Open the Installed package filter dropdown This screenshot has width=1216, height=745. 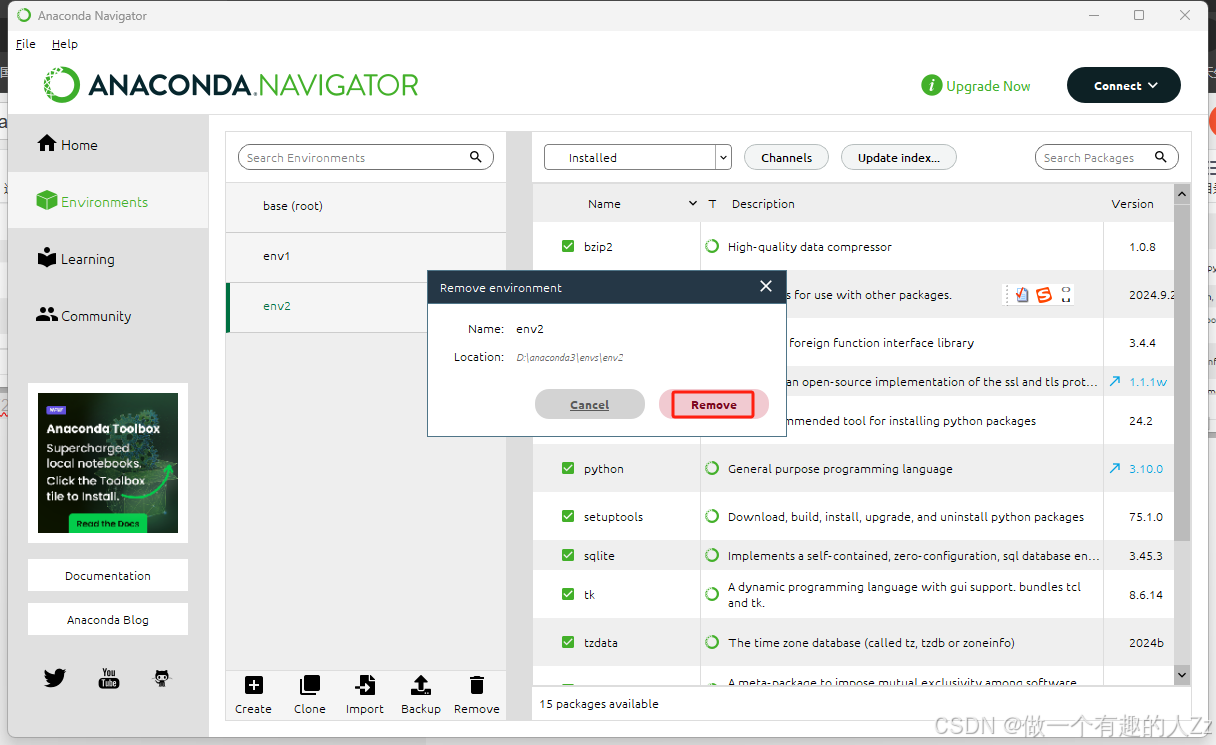point(638,157)
